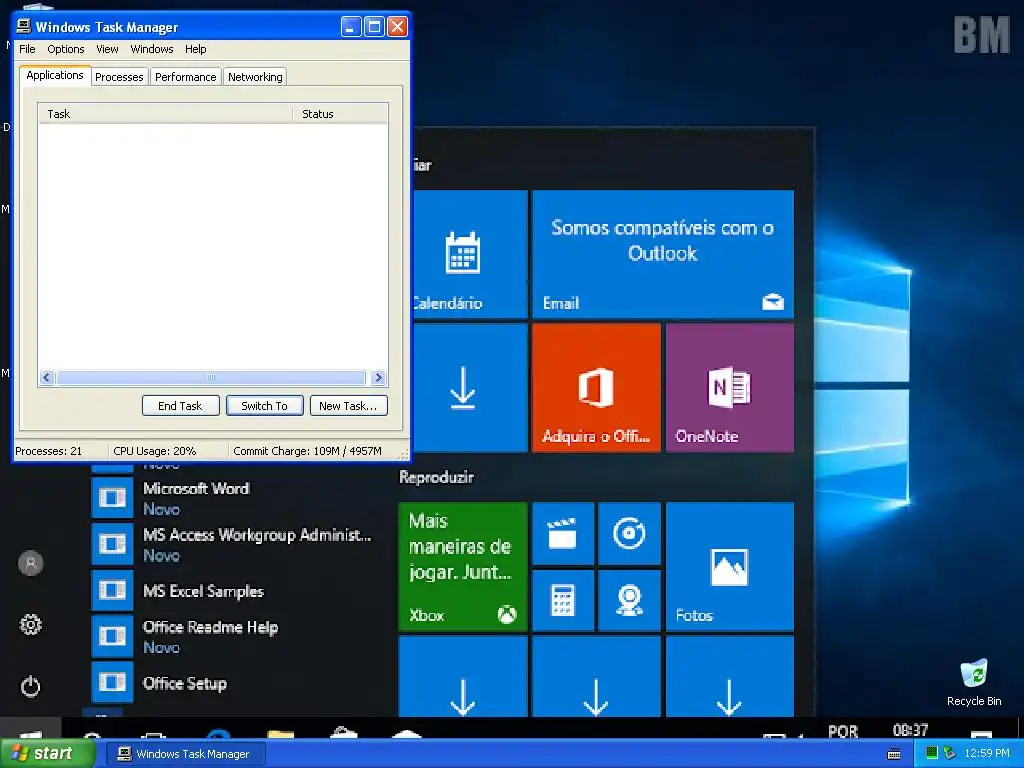Open the Adquira o Office tile
Image resolution: width=1024 pixels, height=768 pixels.
(x=596, y=388)
